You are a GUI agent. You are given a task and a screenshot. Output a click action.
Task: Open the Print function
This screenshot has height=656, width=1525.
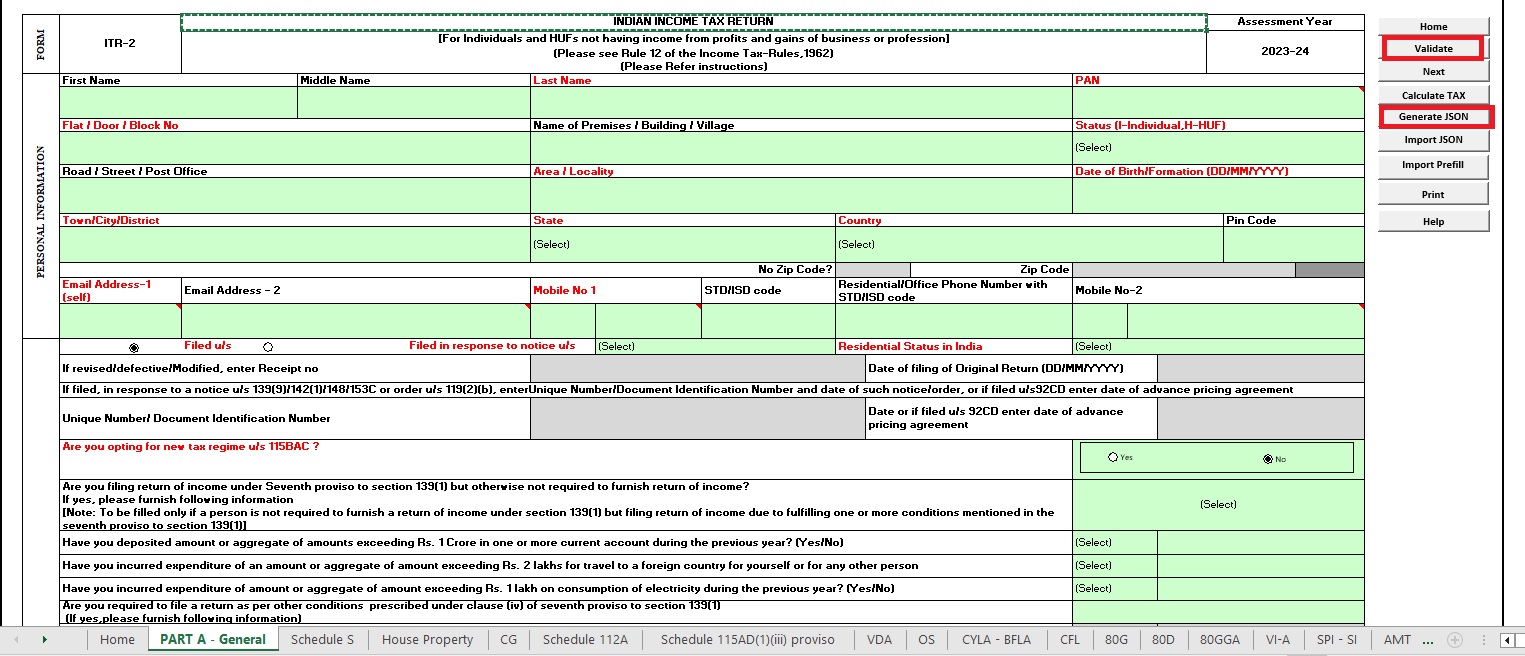click(x=1433, y=193)
